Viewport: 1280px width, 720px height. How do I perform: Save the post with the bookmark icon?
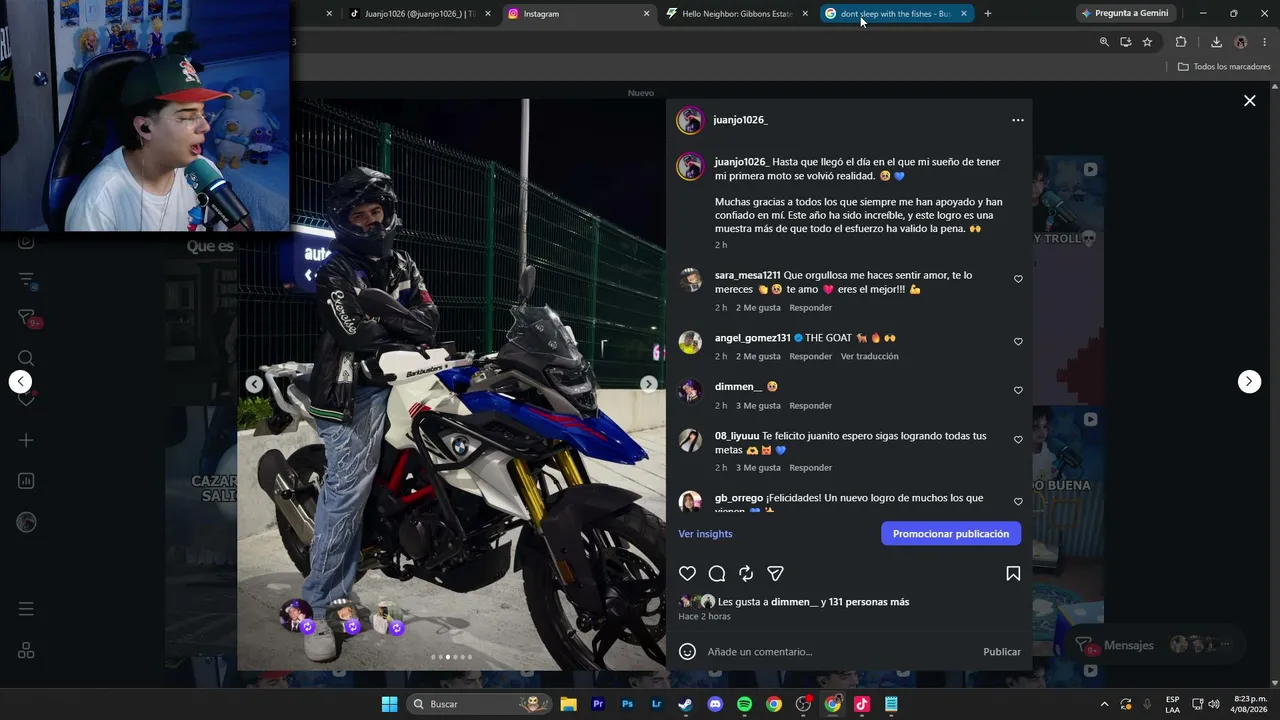[1013, 573]
